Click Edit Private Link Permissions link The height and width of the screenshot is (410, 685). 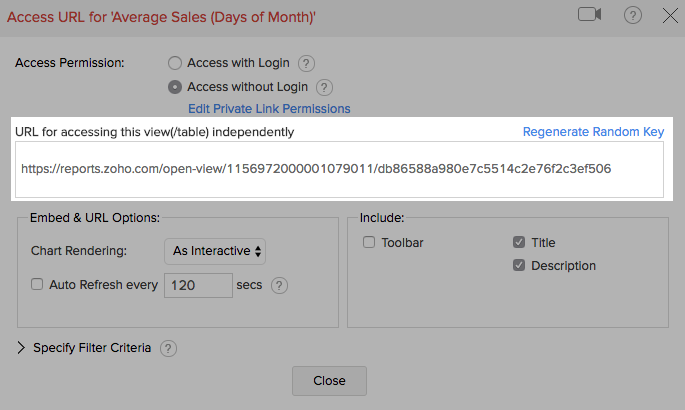click(x=269, y=108)
